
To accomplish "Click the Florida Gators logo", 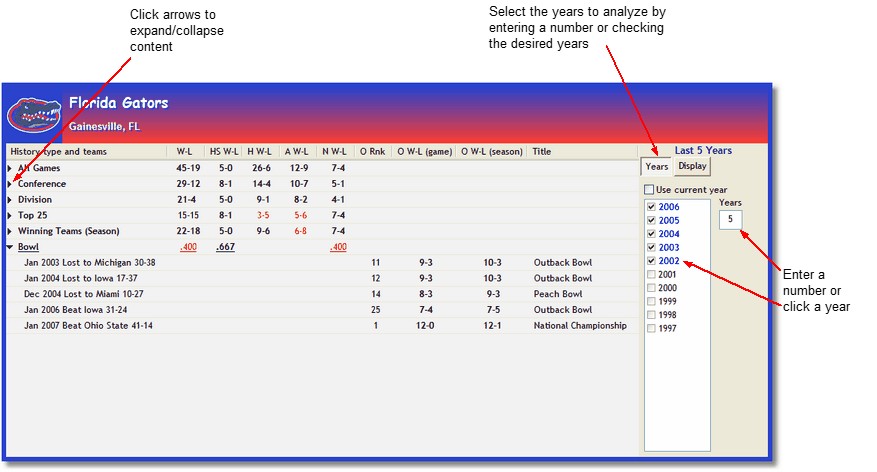I will click(x=34, y=116).
